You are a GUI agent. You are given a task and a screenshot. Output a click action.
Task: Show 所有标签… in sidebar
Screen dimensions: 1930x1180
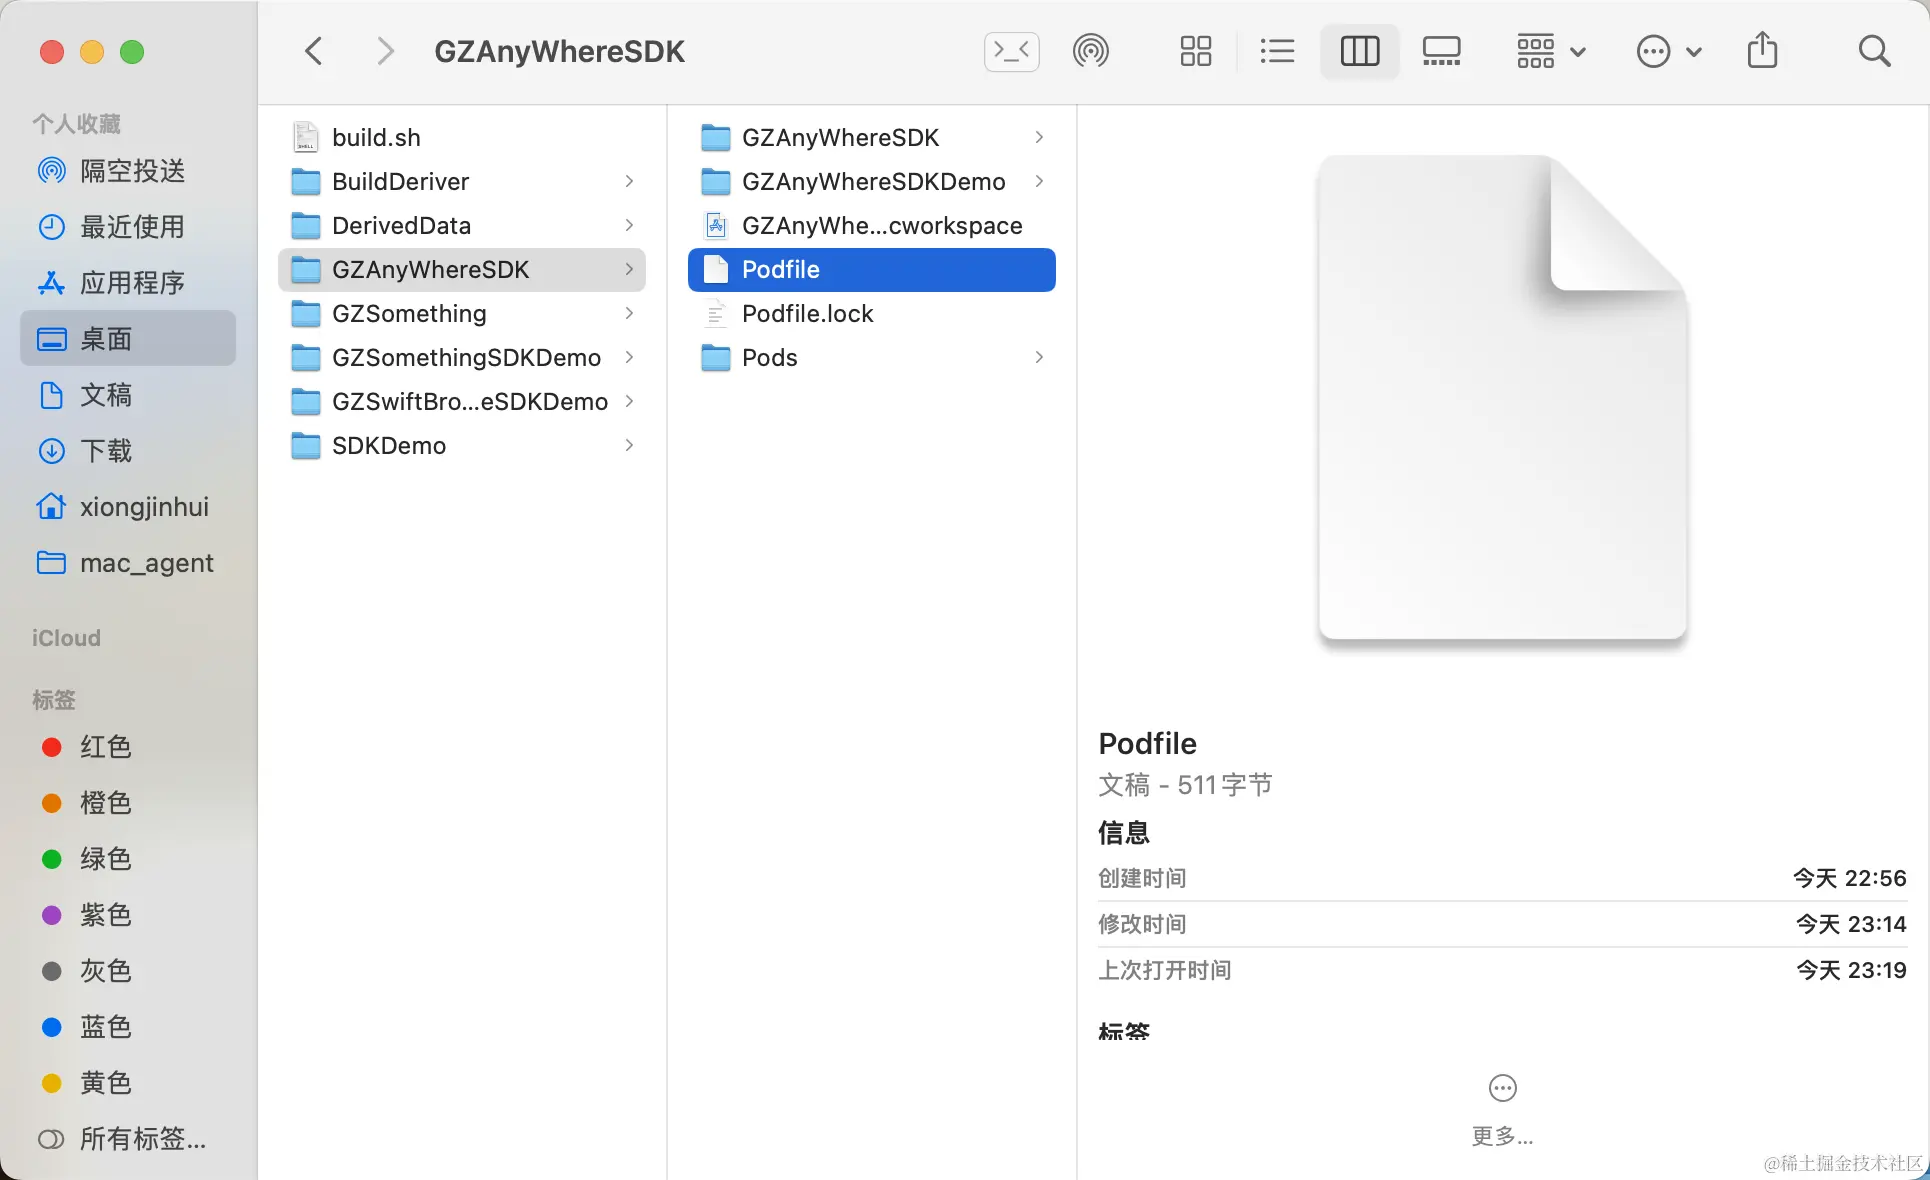click(142, 1139)
